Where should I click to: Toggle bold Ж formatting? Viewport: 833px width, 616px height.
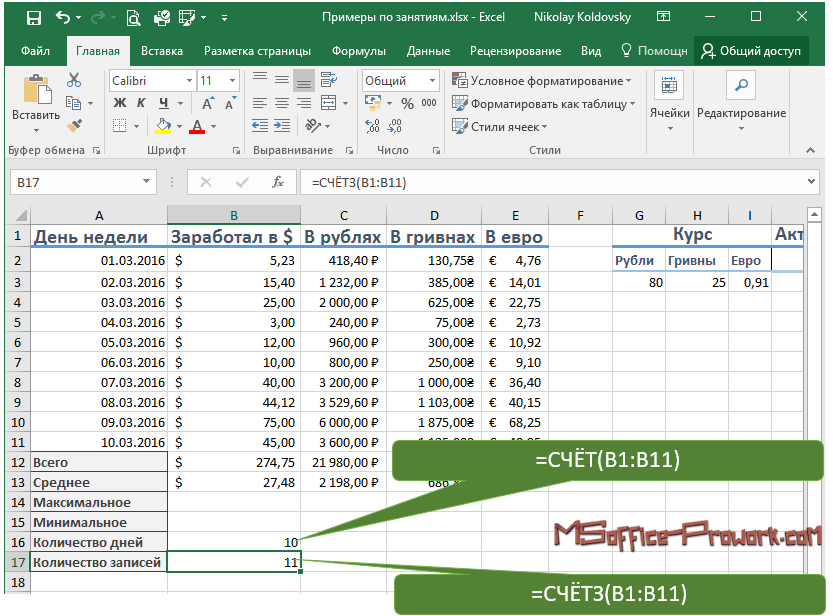120,103
